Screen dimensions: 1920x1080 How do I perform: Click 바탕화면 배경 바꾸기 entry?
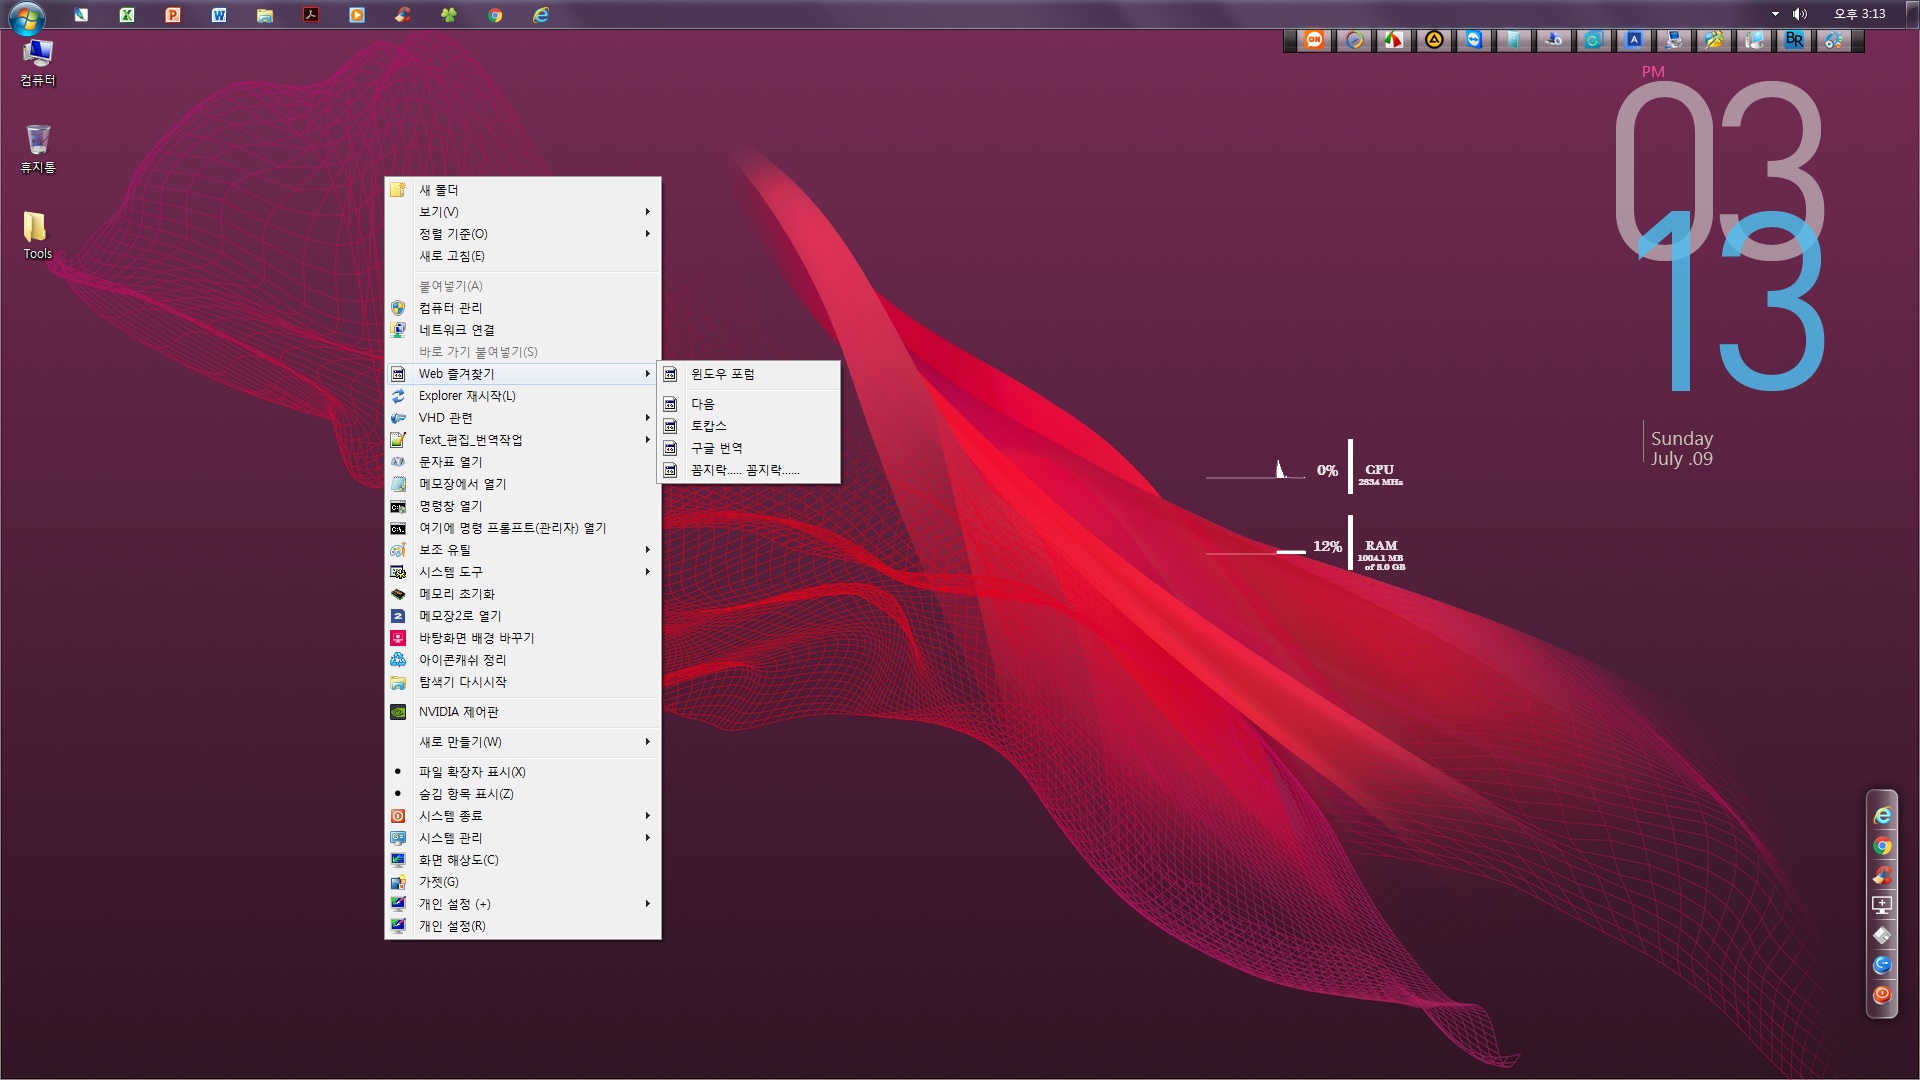point(523,638)
